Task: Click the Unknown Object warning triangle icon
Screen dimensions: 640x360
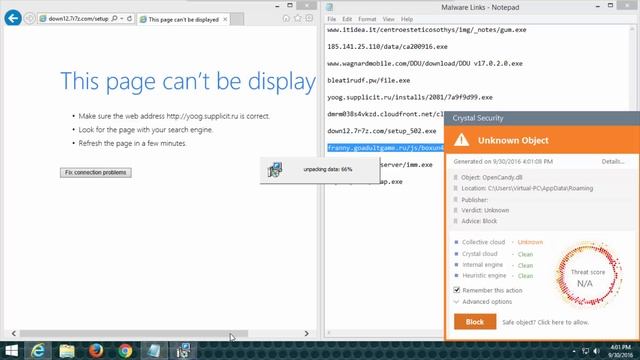Action: tap(461, 140)
